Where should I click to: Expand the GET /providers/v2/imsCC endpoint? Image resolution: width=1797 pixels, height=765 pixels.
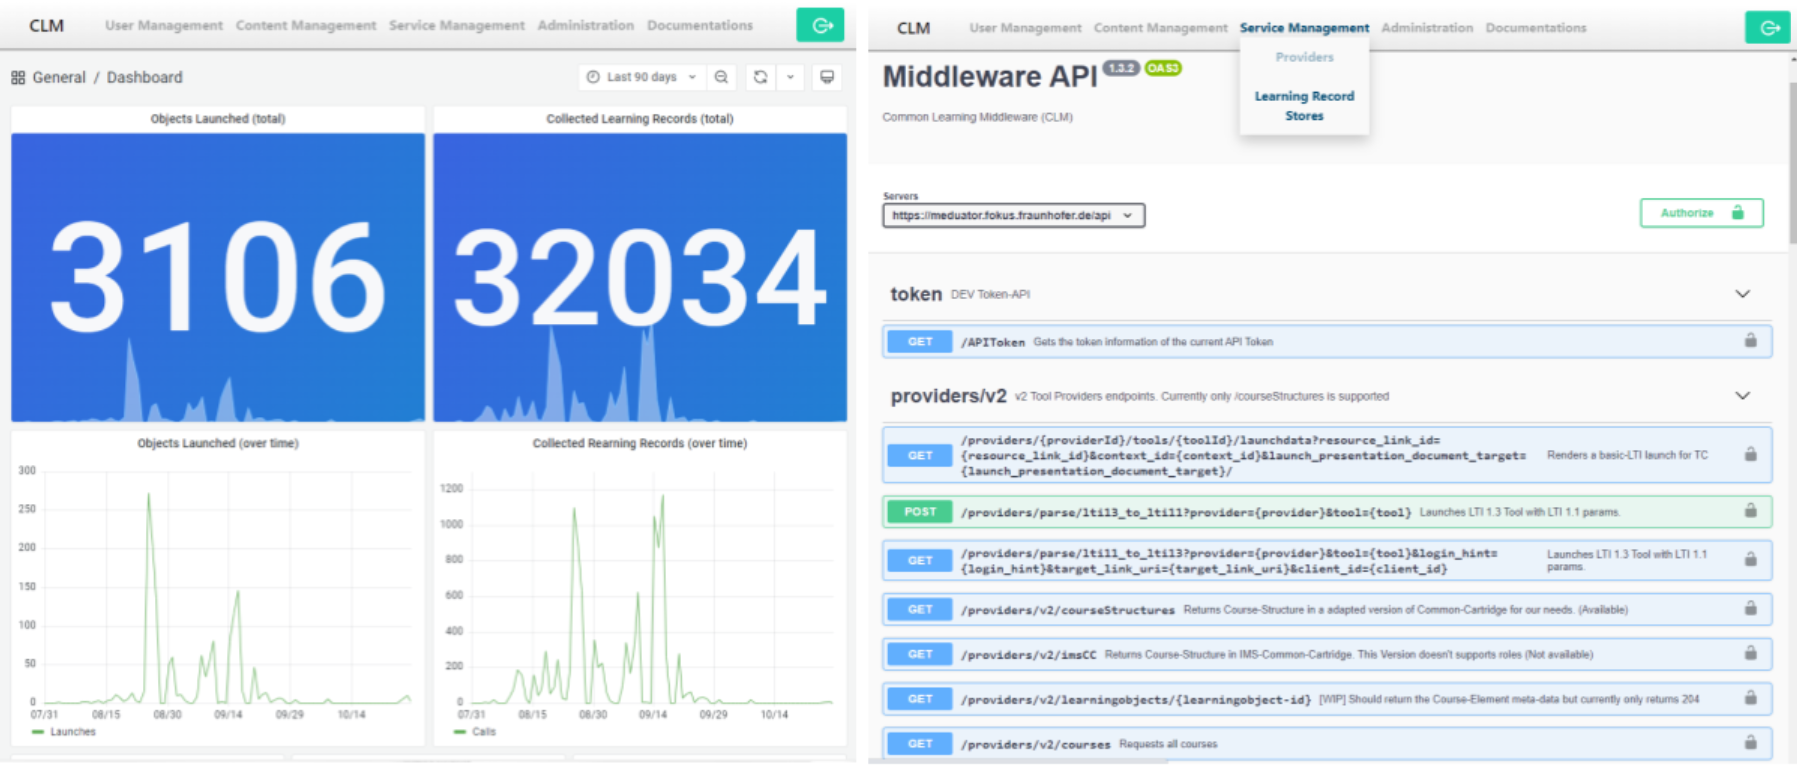[x=1327, y=654]
